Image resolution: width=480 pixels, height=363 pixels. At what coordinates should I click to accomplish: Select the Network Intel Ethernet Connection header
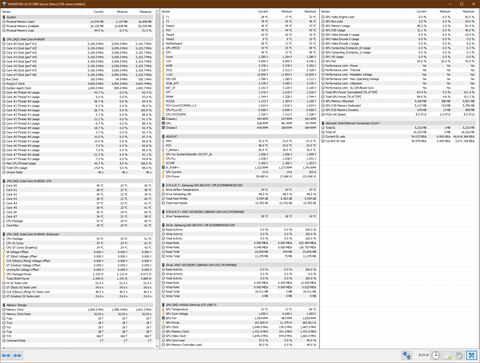point(399,123)
